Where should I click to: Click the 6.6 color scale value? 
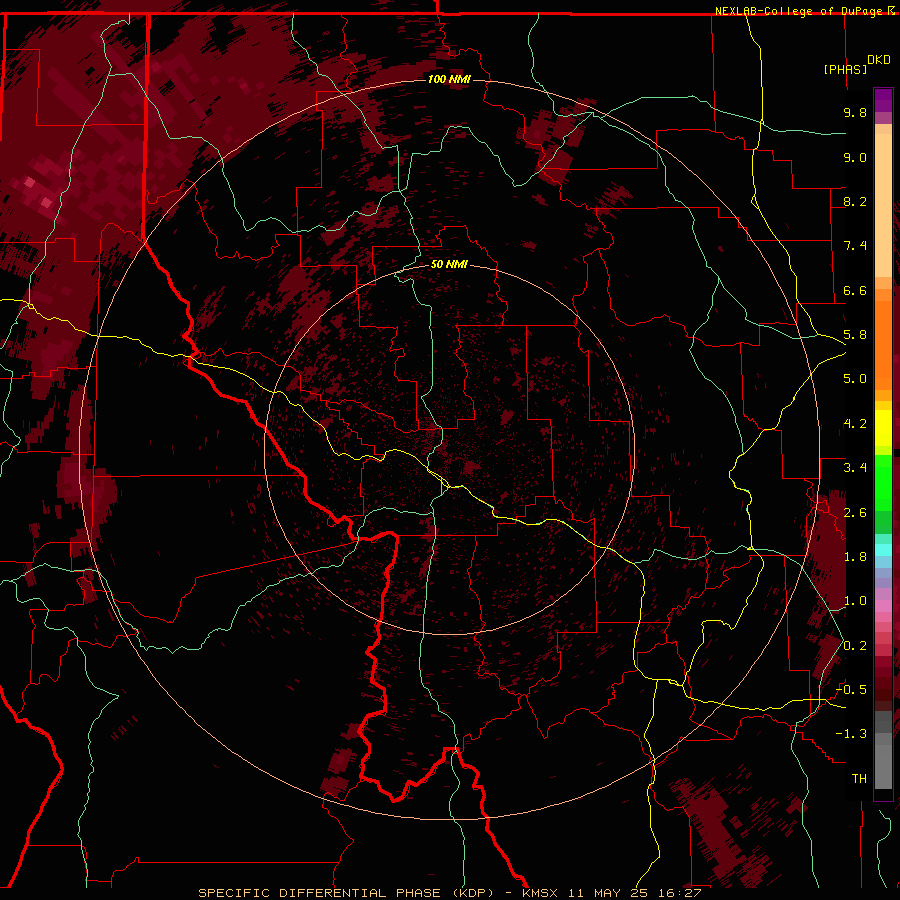click(855, 290)
